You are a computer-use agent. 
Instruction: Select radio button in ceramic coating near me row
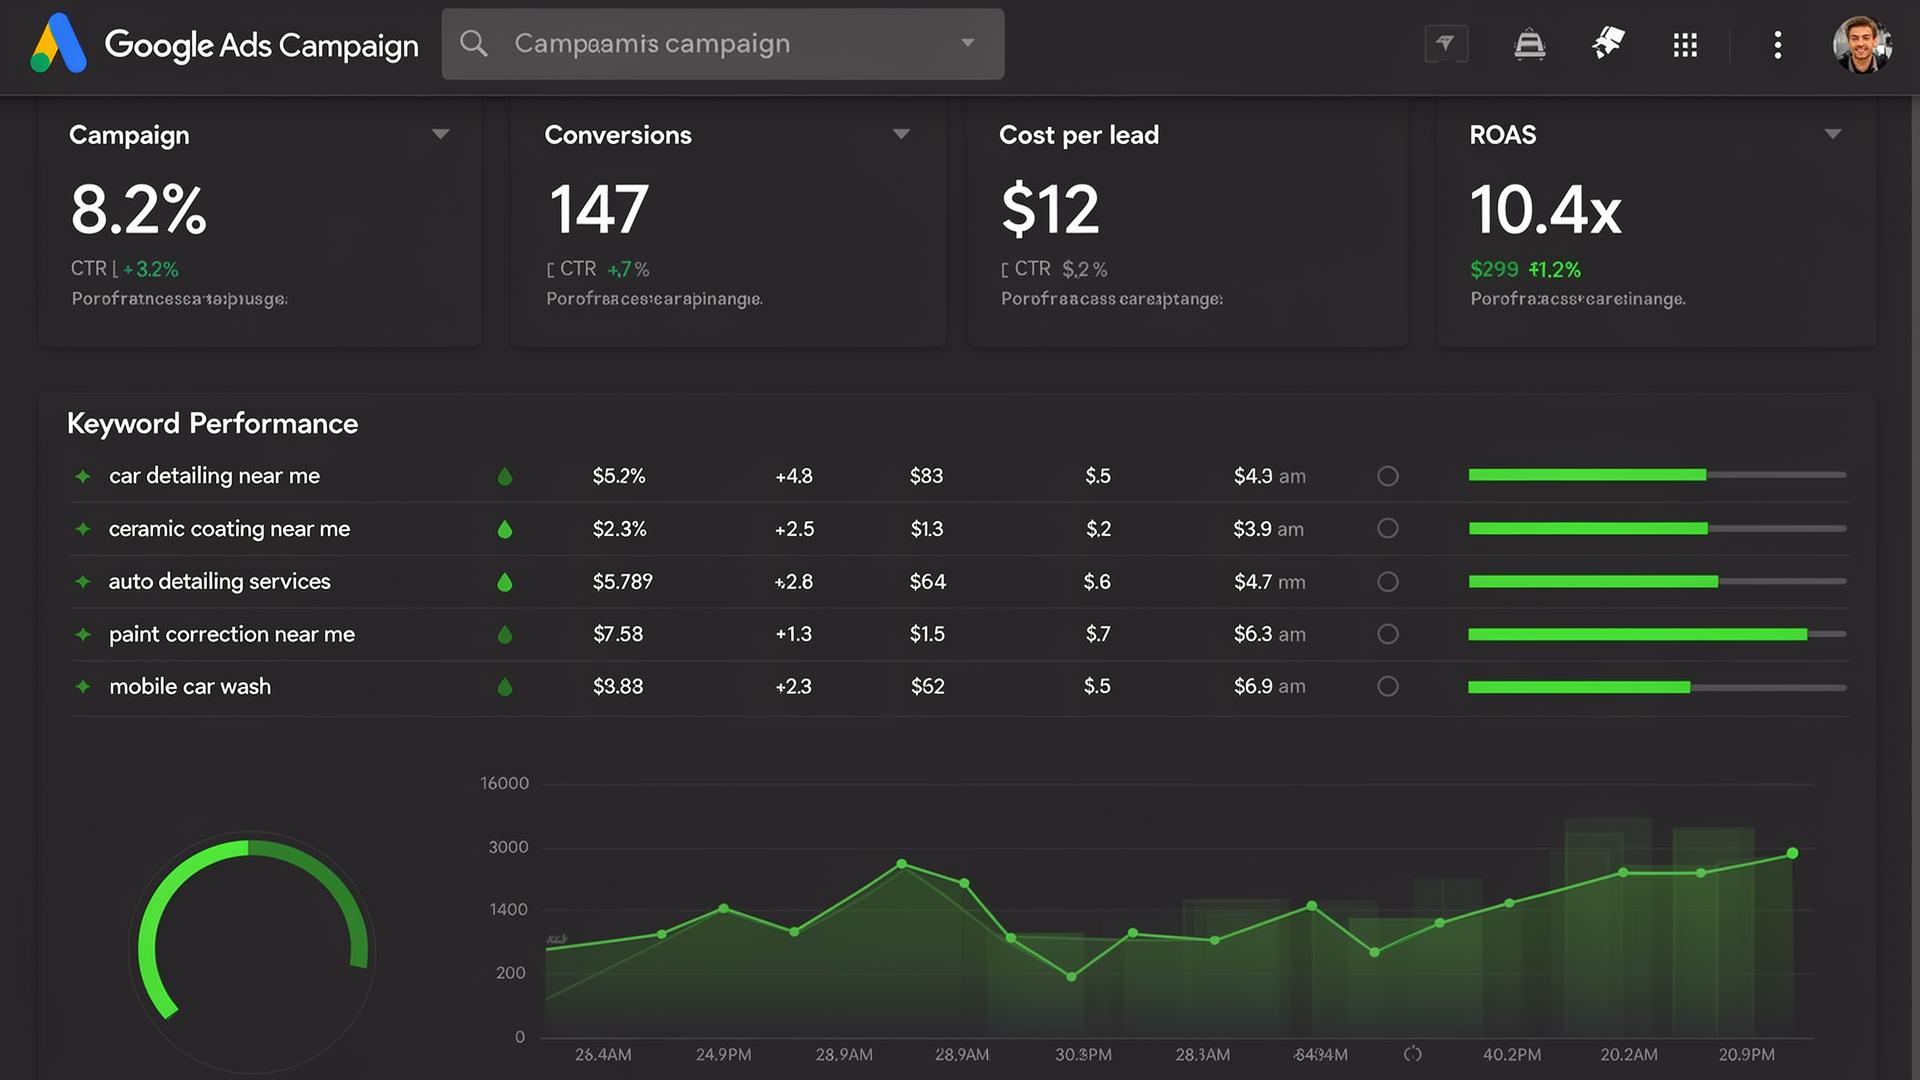[x=1388, y=528]
